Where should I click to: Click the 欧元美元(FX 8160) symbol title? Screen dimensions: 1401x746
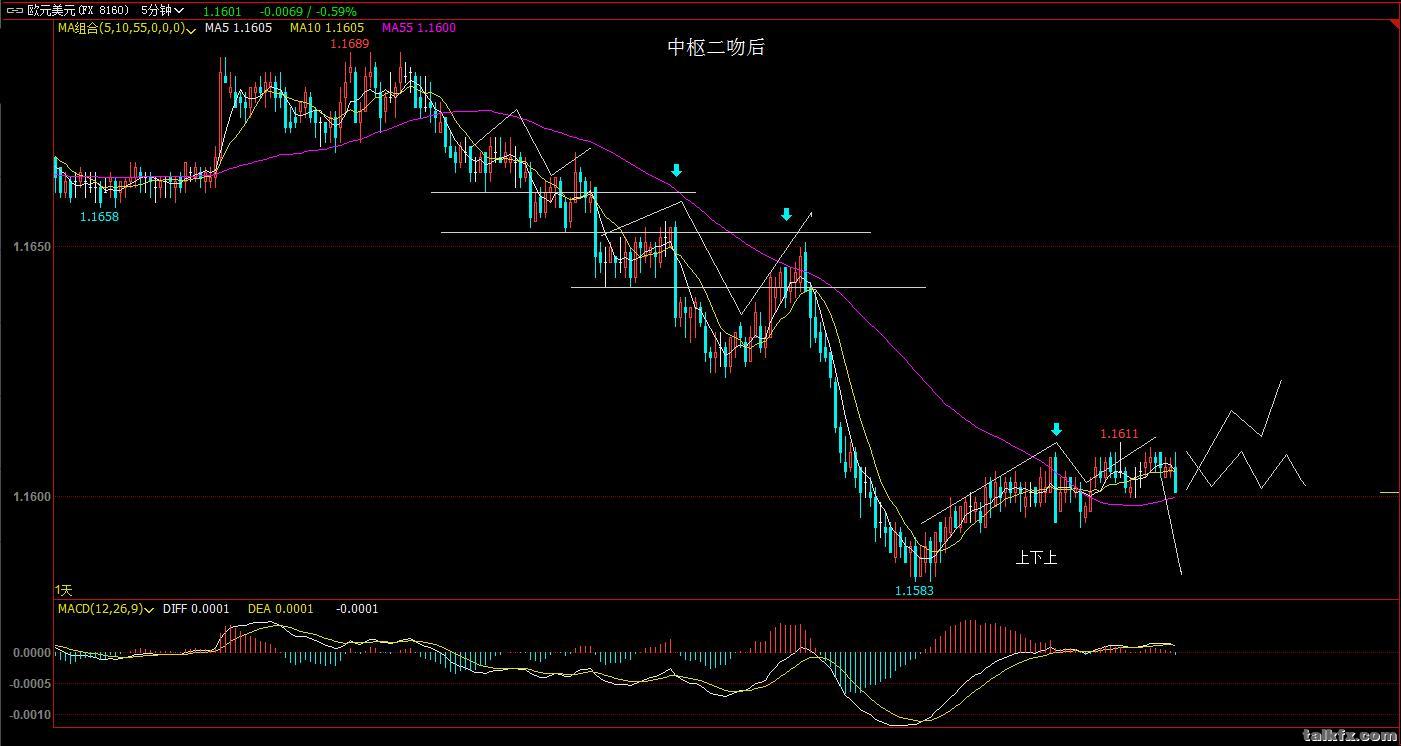point(78,10)
